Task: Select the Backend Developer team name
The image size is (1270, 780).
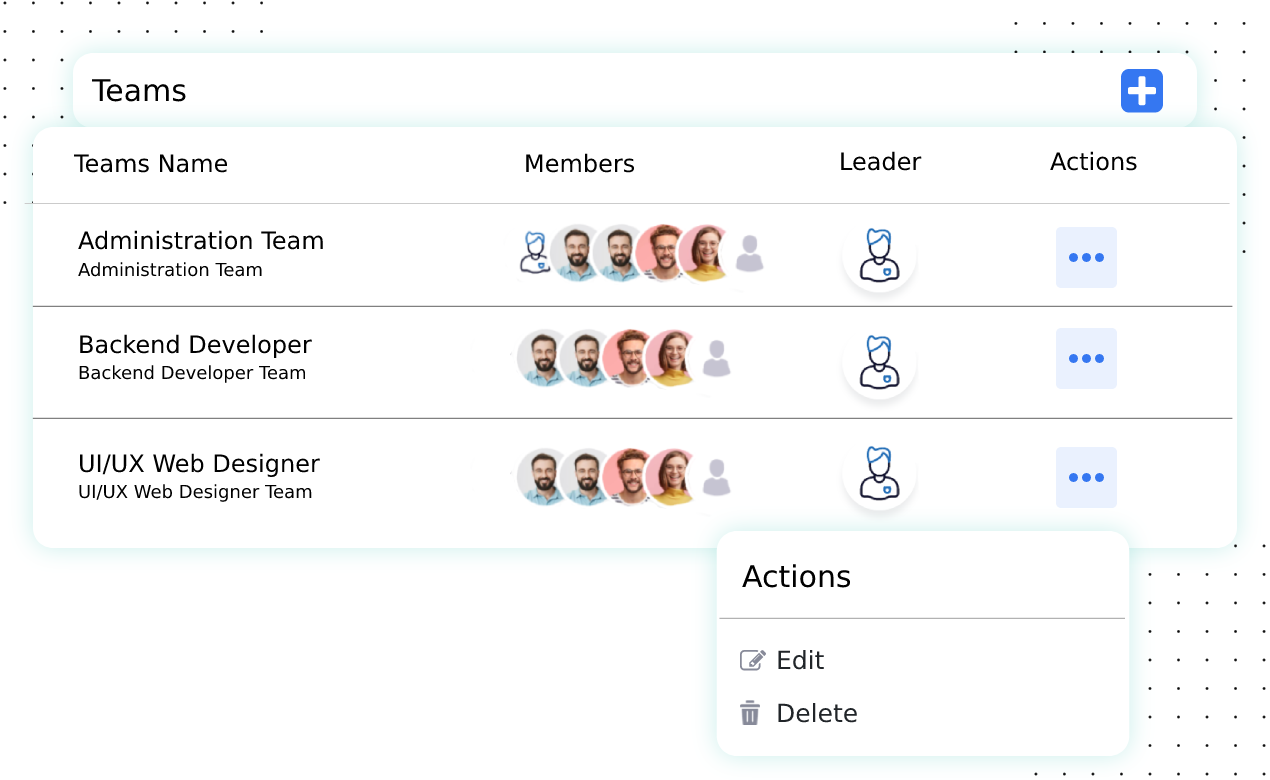Action: 195,344
